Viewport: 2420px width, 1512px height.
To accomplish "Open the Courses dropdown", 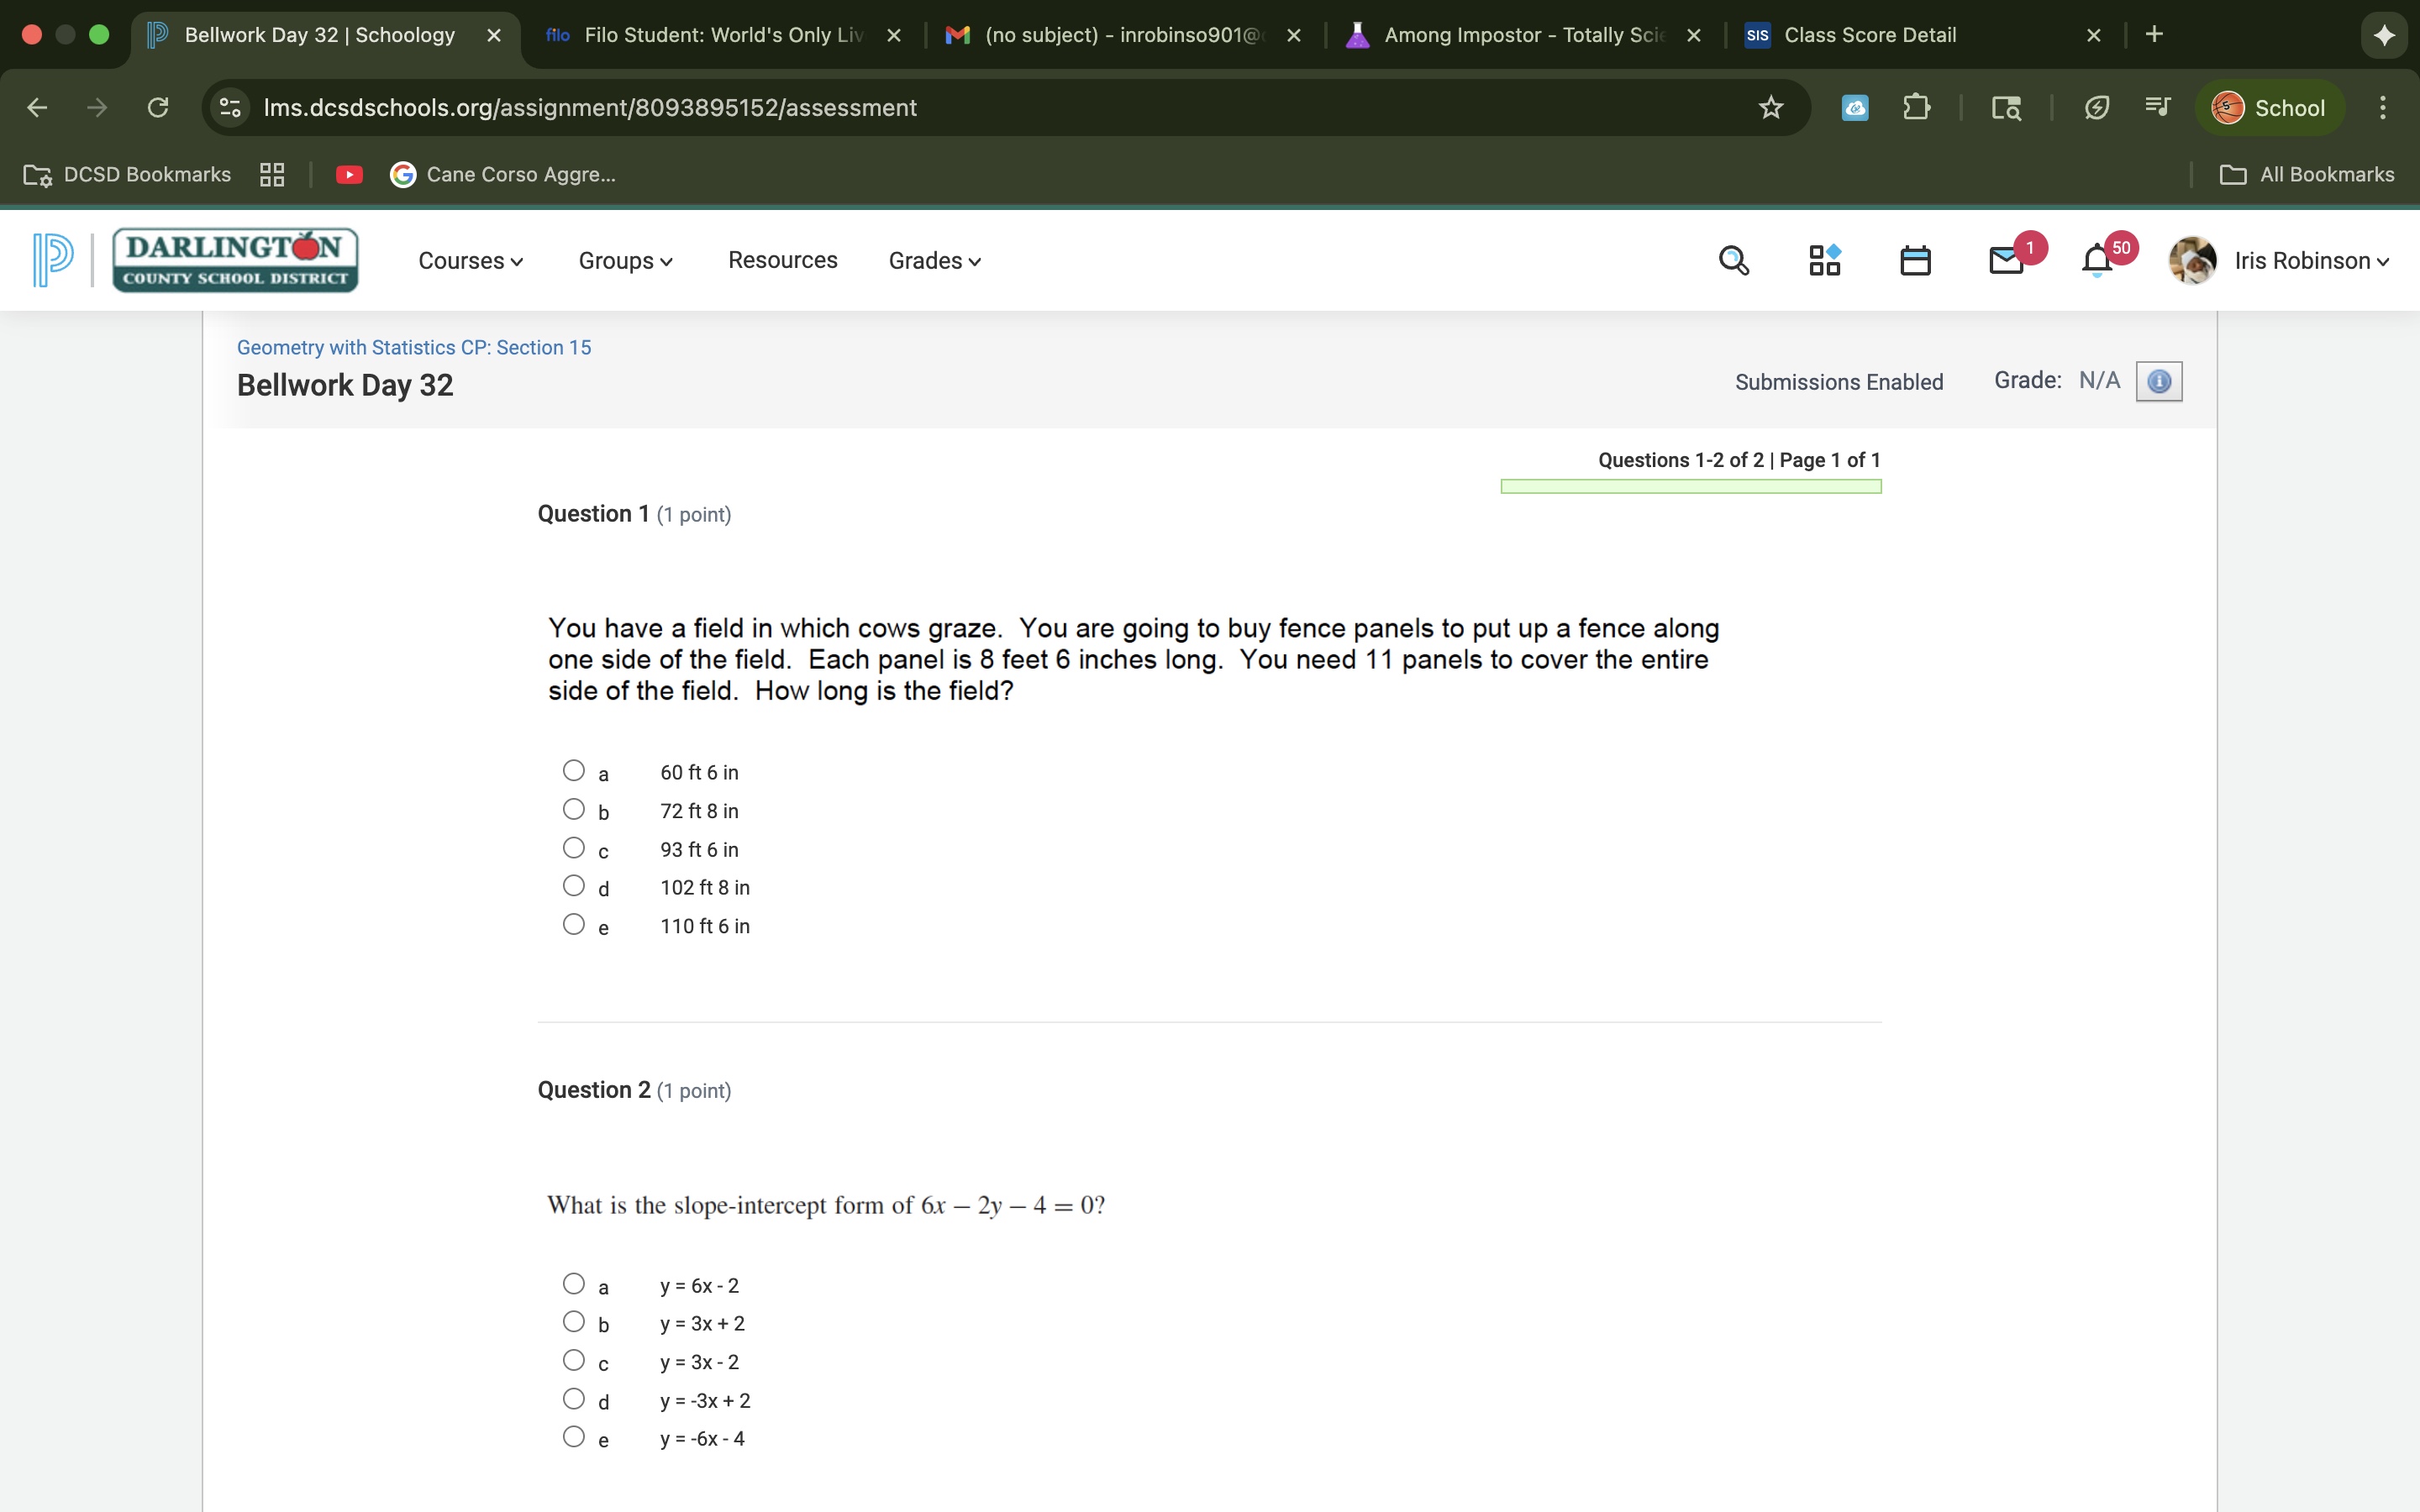I will [x=471, y=260].
